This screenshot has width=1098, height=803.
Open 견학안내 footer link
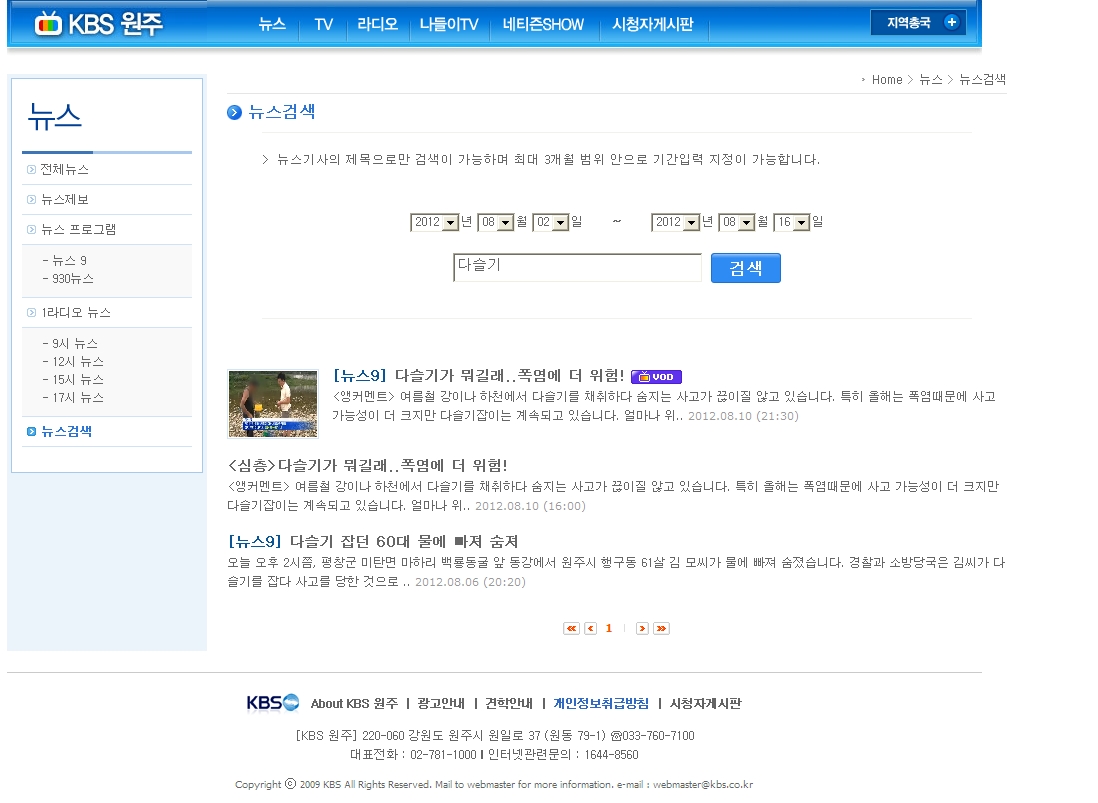click(x=509, y=704)
